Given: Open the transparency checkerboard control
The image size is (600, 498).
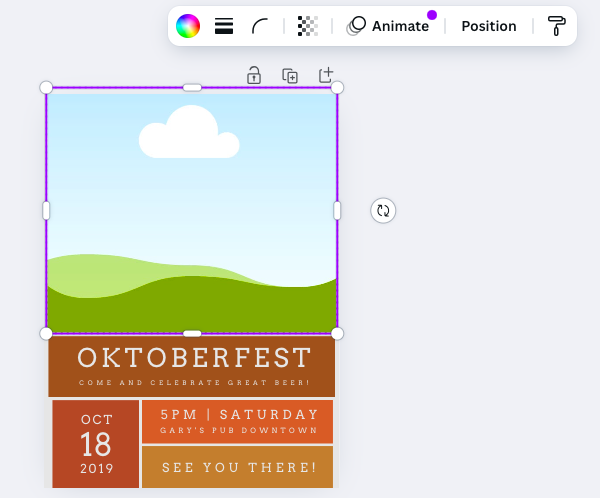Looking at the screenshot, I should coord(308,26).
